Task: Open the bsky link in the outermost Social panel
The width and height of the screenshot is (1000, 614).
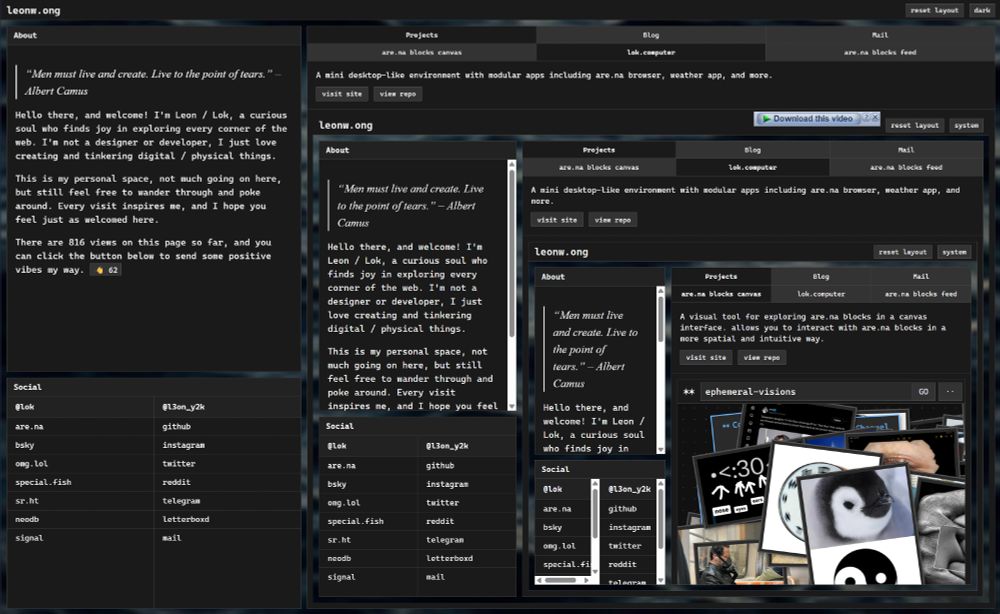Action: click(x=25, y=445)
